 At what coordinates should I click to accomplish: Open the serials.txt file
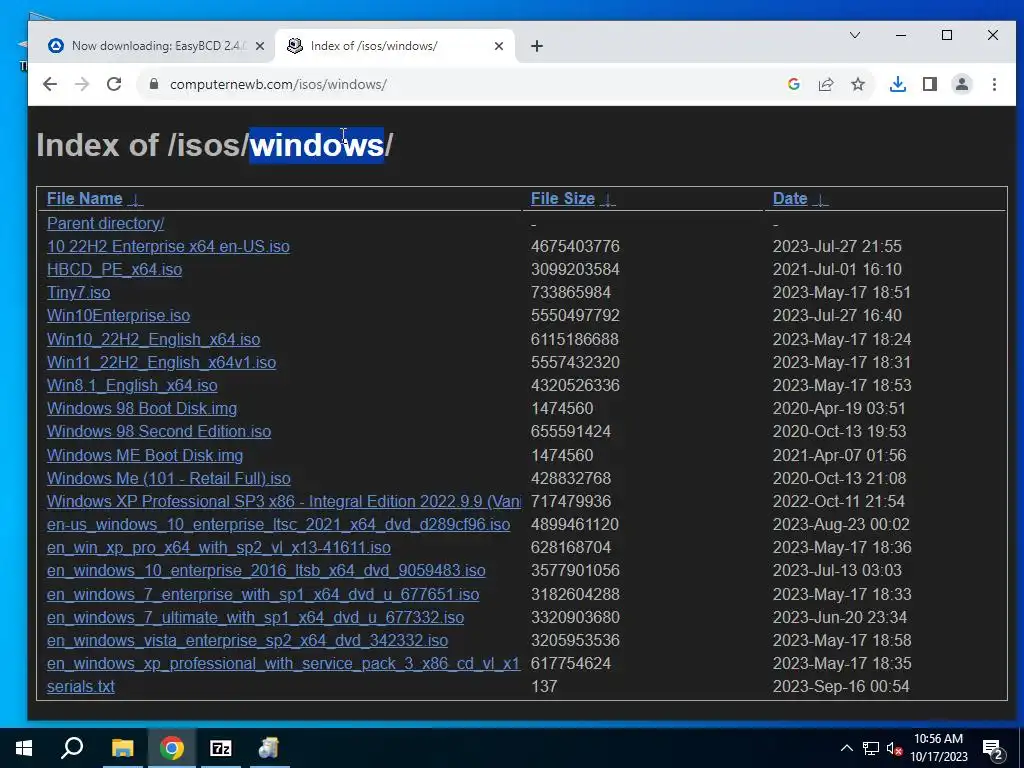point(80,686)
